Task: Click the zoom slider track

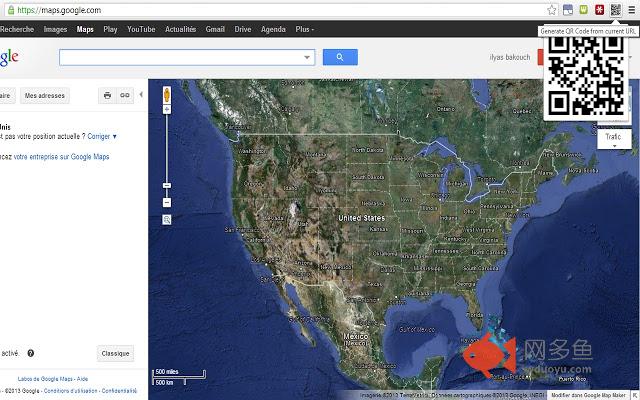Action: (167, 149)
